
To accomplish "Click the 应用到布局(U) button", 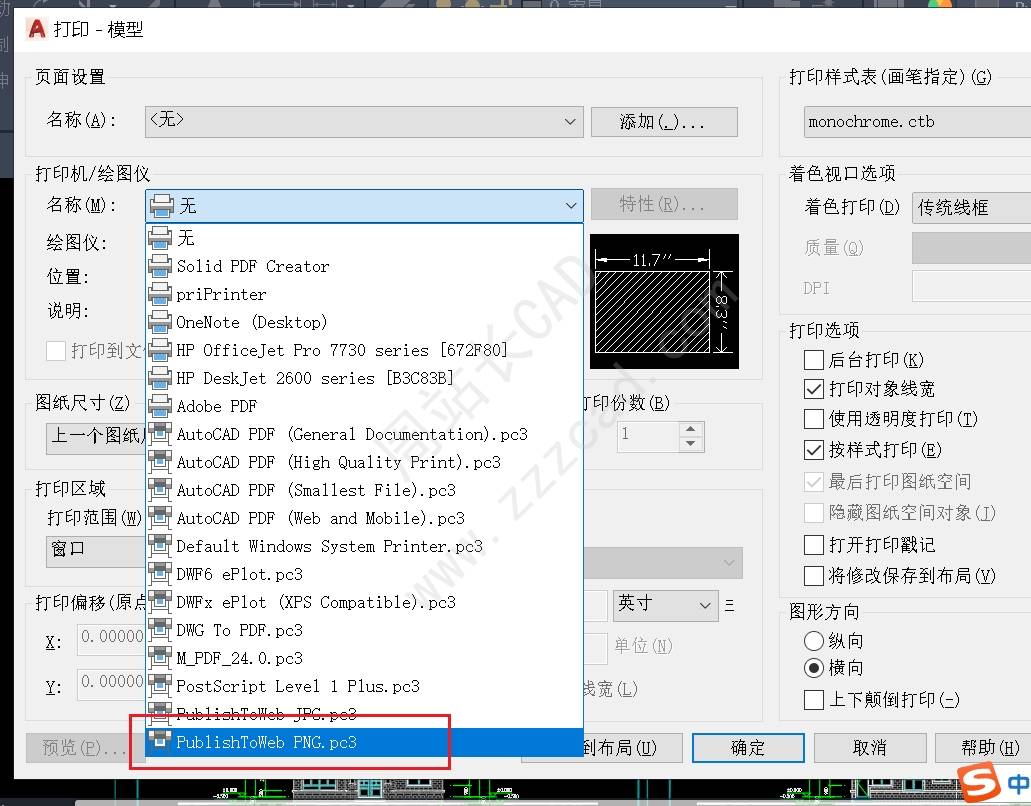I will click(x=619, y=747).
